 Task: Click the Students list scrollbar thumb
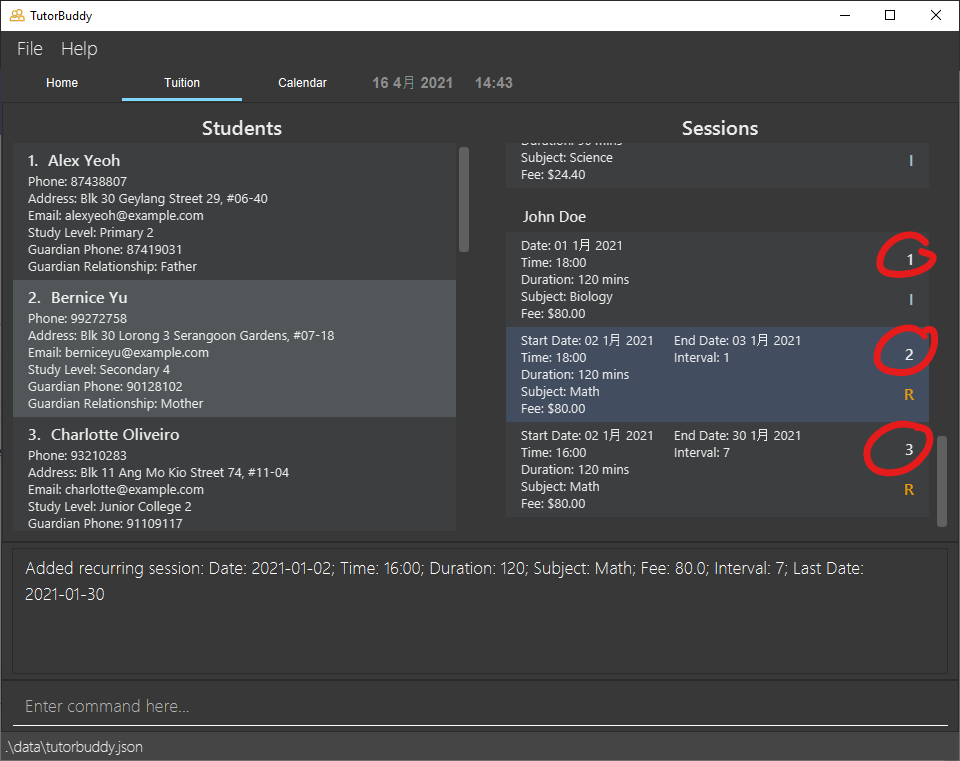(464, 199)
